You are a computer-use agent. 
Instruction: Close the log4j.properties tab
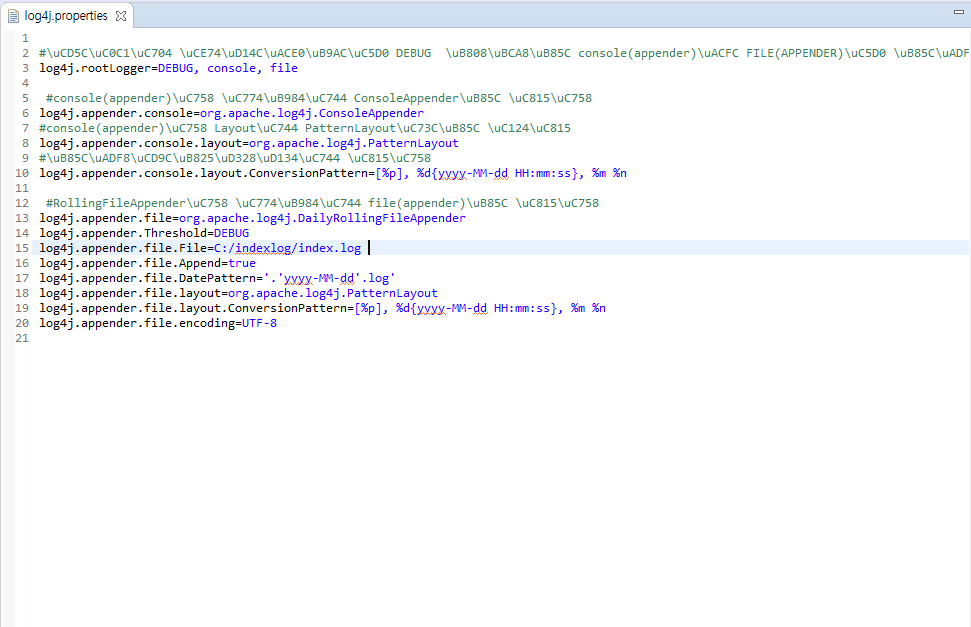coord(121,16)
